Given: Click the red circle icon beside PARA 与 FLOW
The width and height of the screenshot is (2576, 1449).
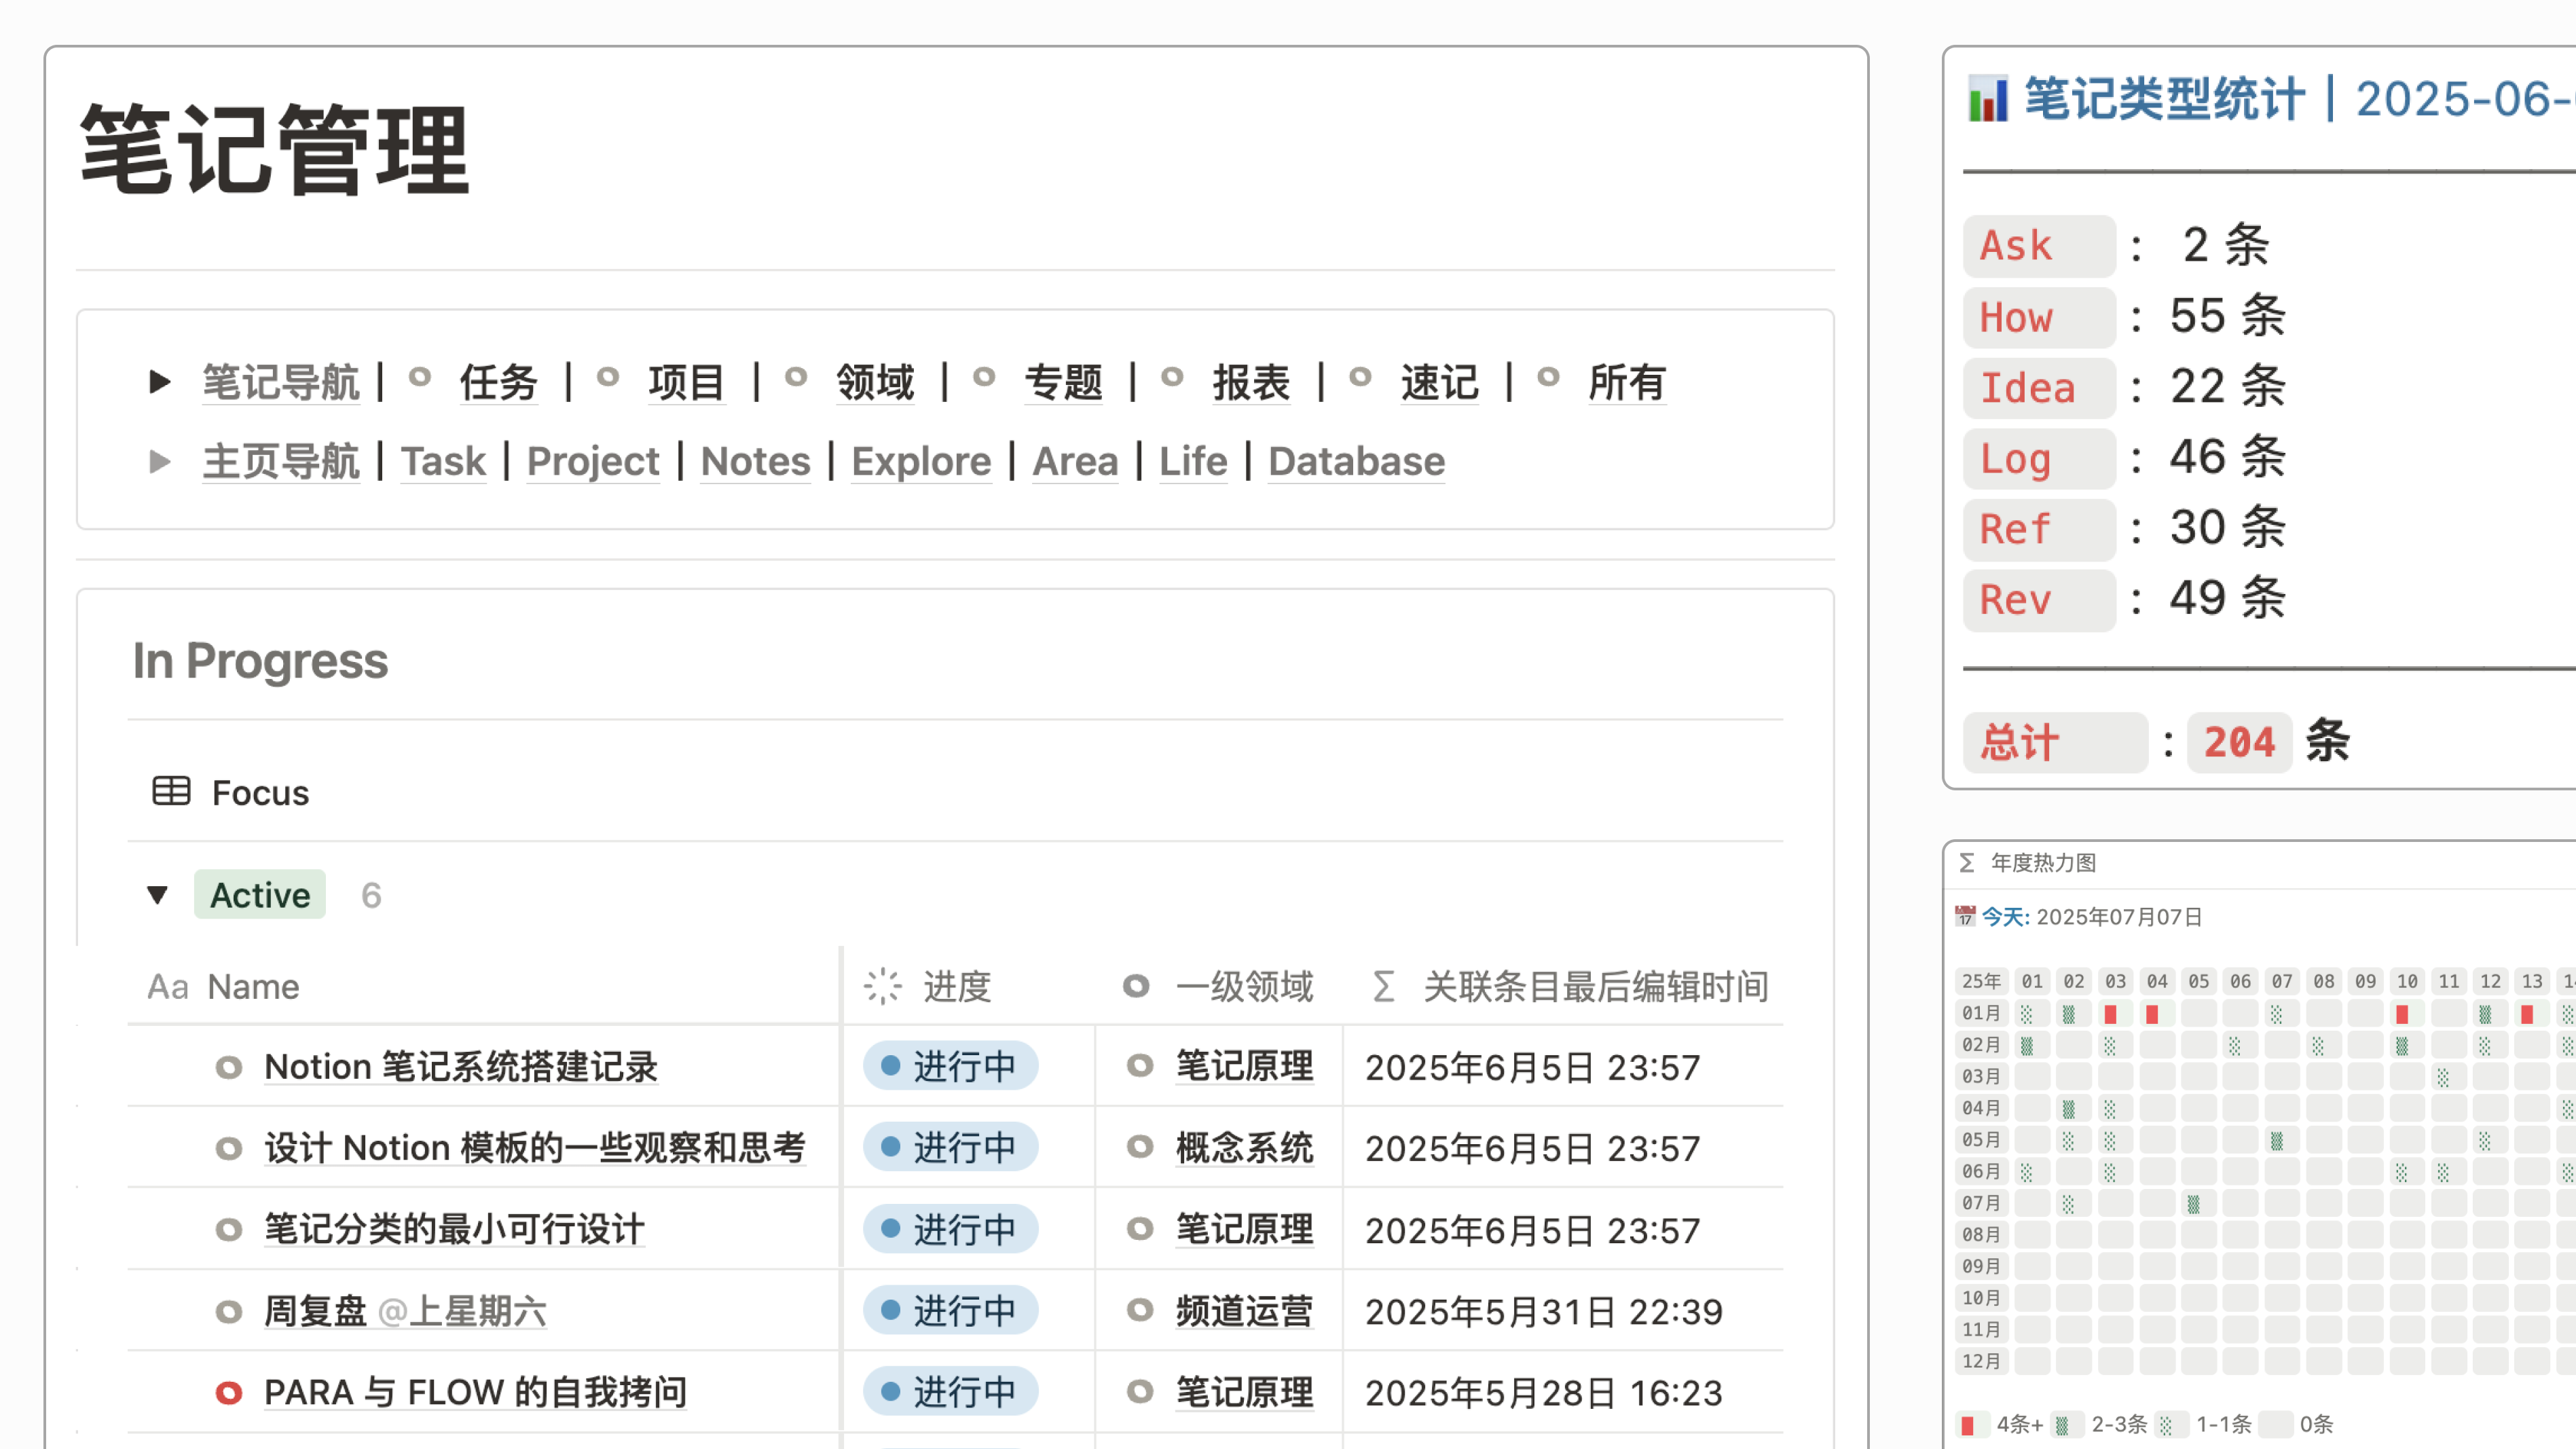Looking at the screenshot, I should tap(231, 1391).
